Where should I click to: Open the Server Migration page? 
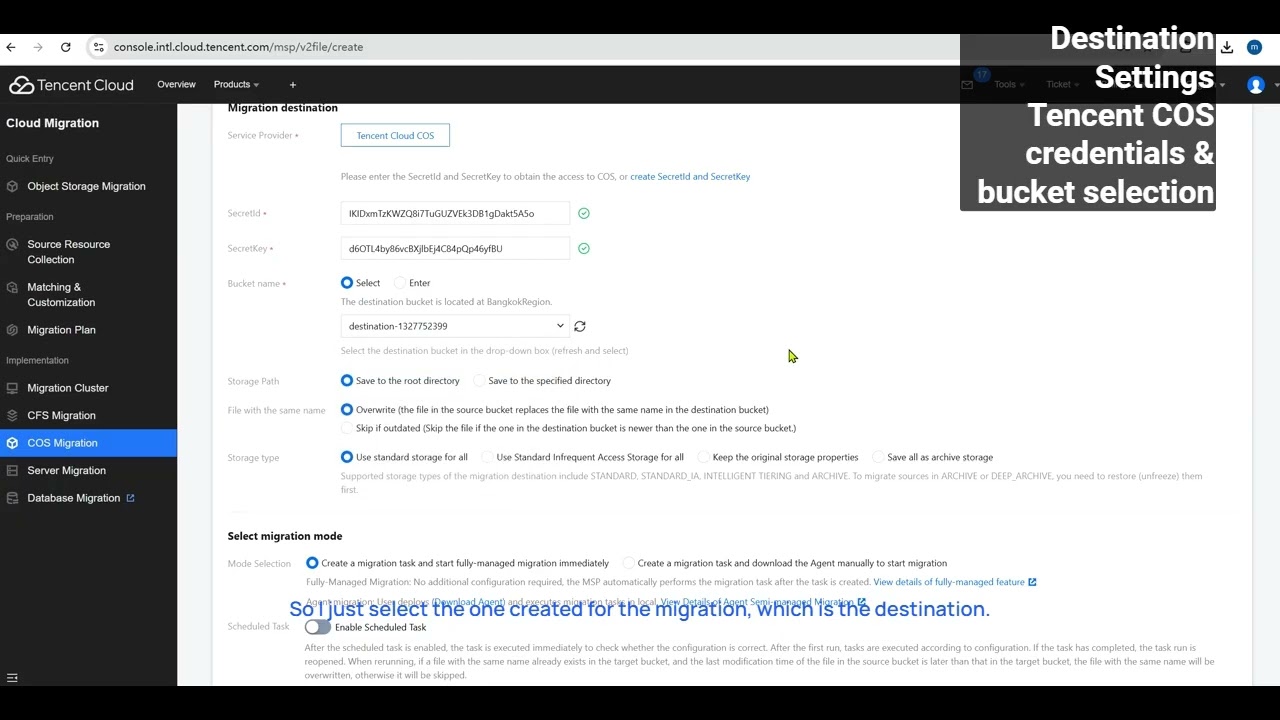(x=66, y=470)
